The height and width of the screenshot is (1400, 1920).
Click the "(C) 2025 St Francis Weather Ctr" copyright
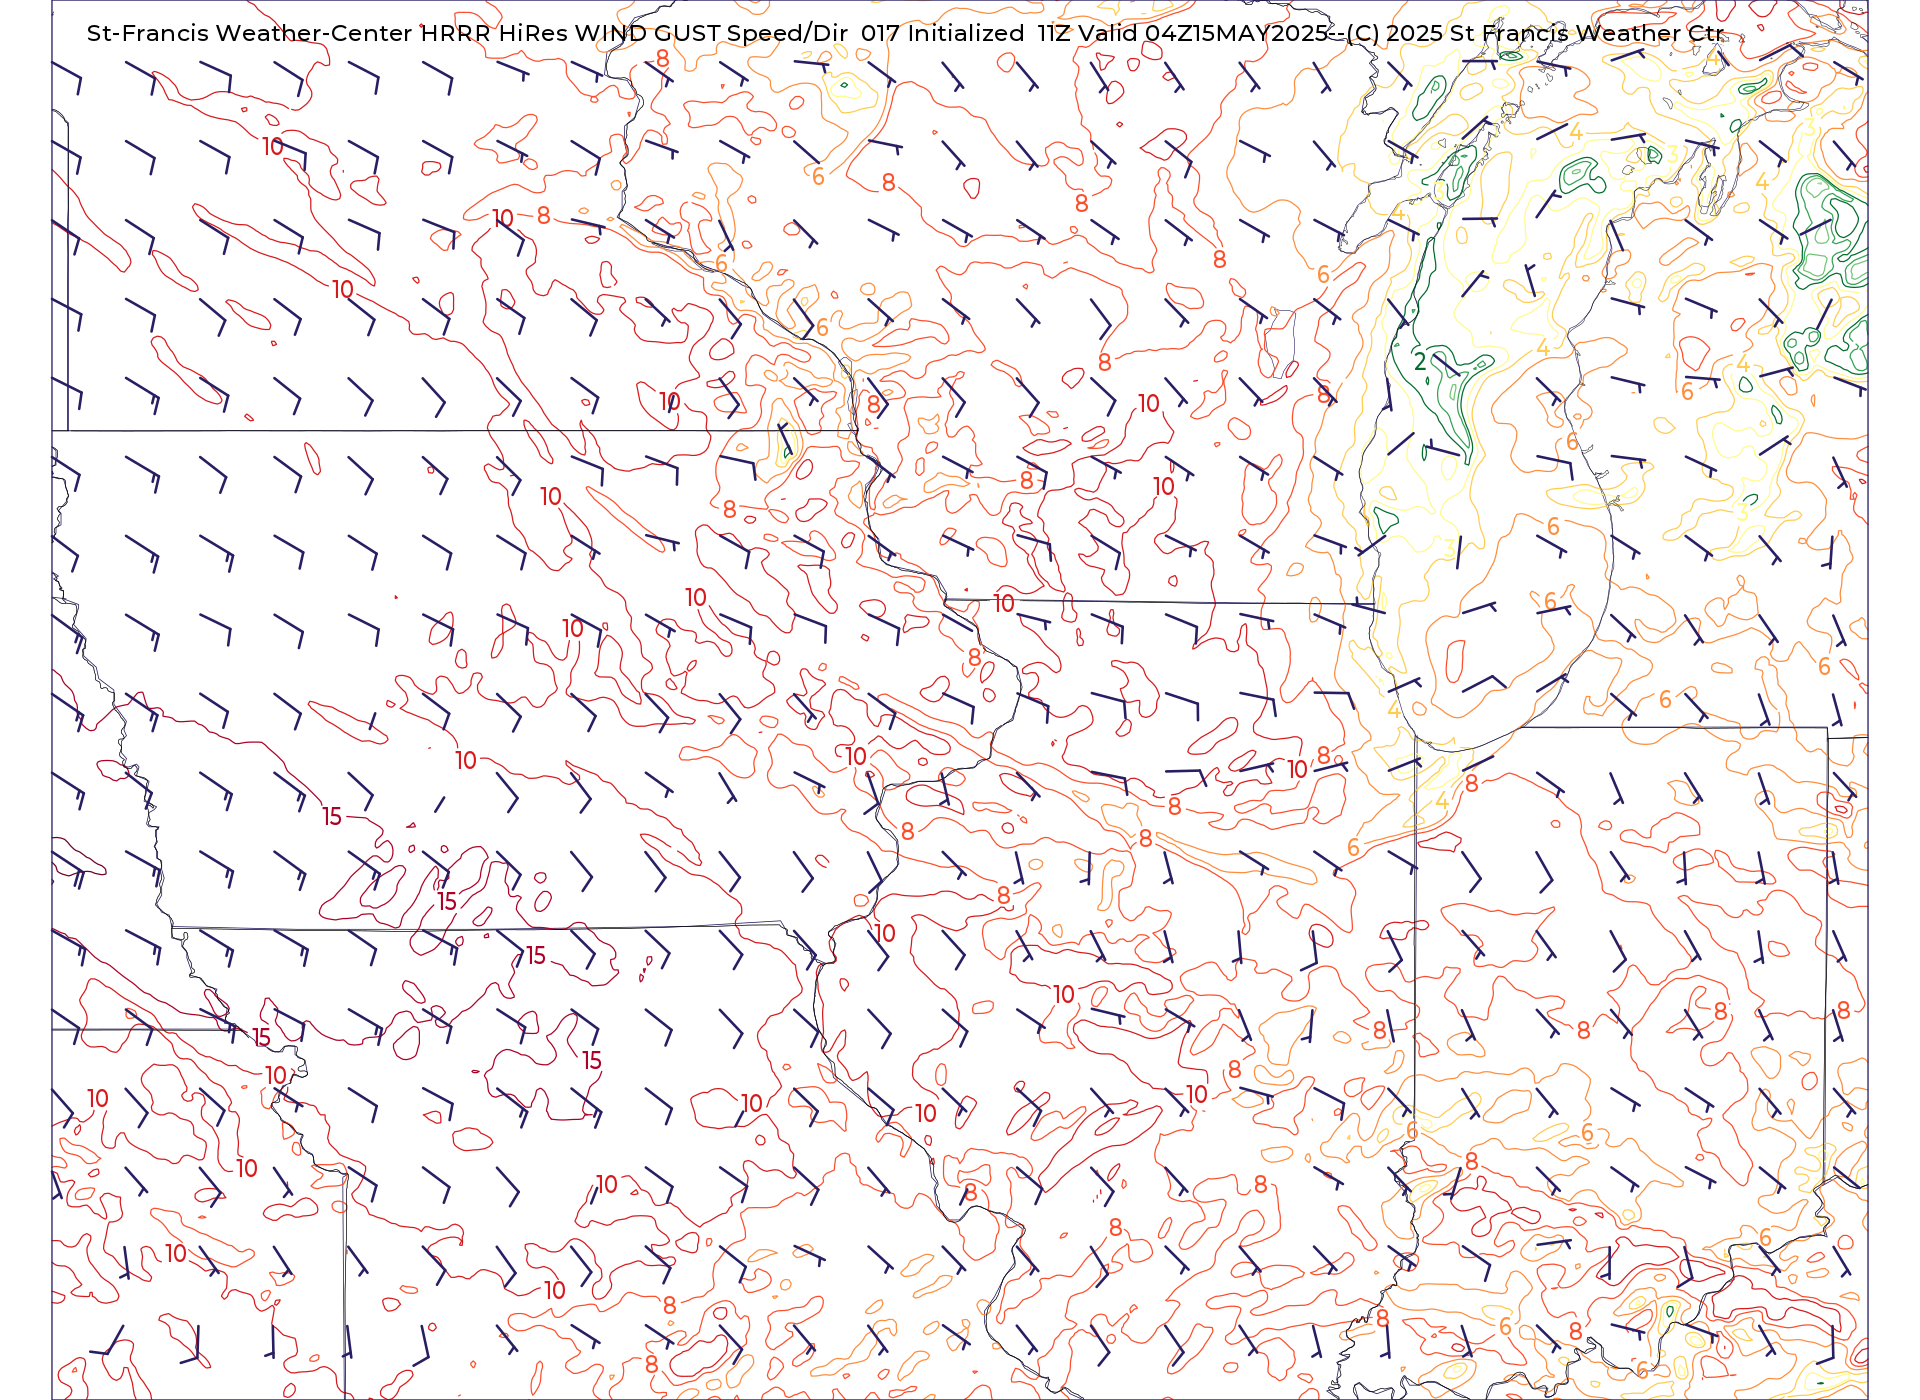(1536, 33)
